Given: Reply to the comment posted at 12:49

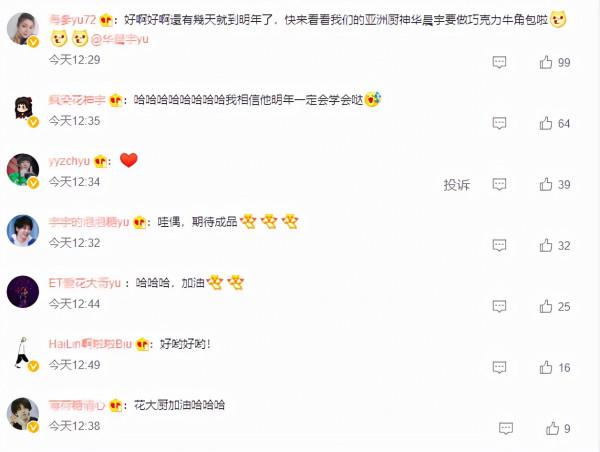Looking at the screenshot, I should coord(499,367).
